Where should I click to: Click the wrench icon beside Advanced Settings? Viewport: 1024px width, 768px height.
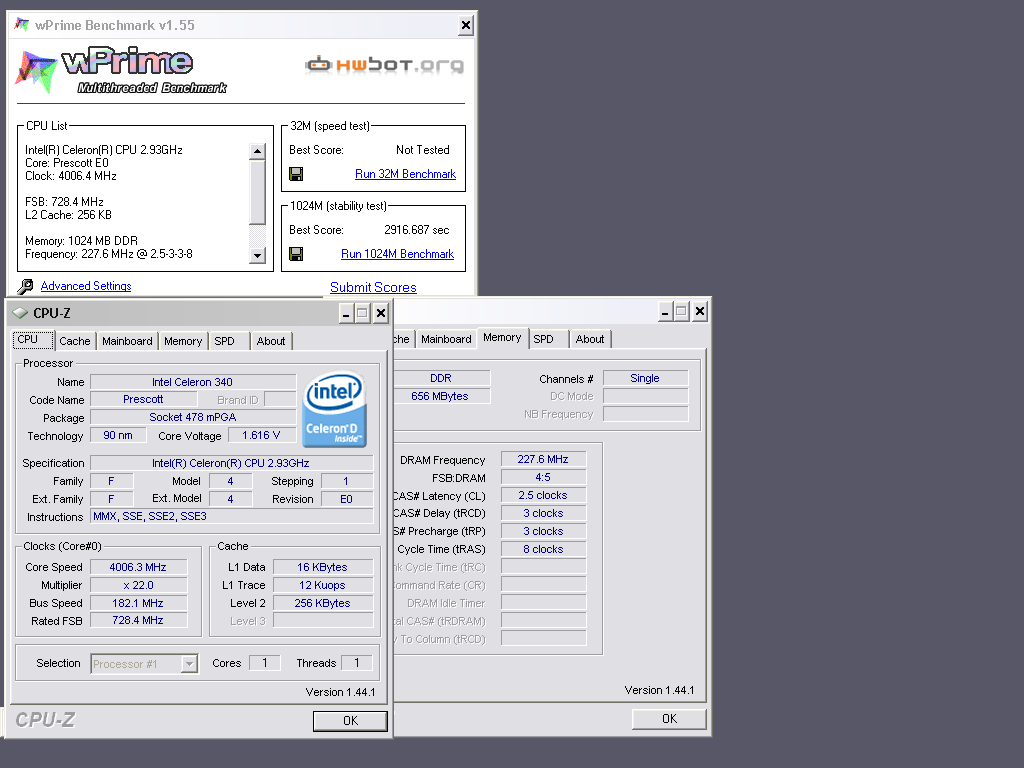[x=25, y=286]
